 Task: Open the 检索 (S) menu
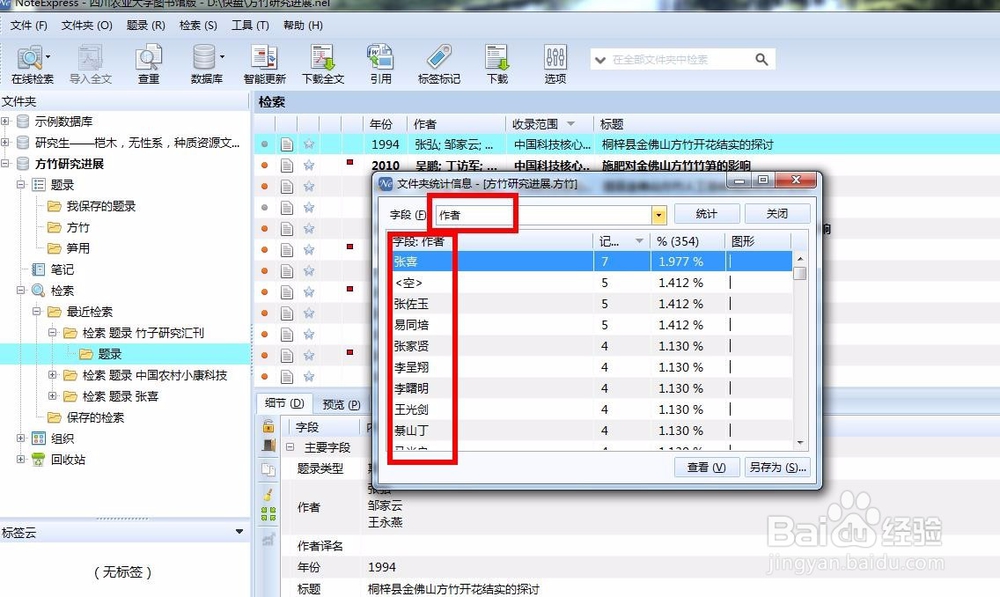pos(198,26)
